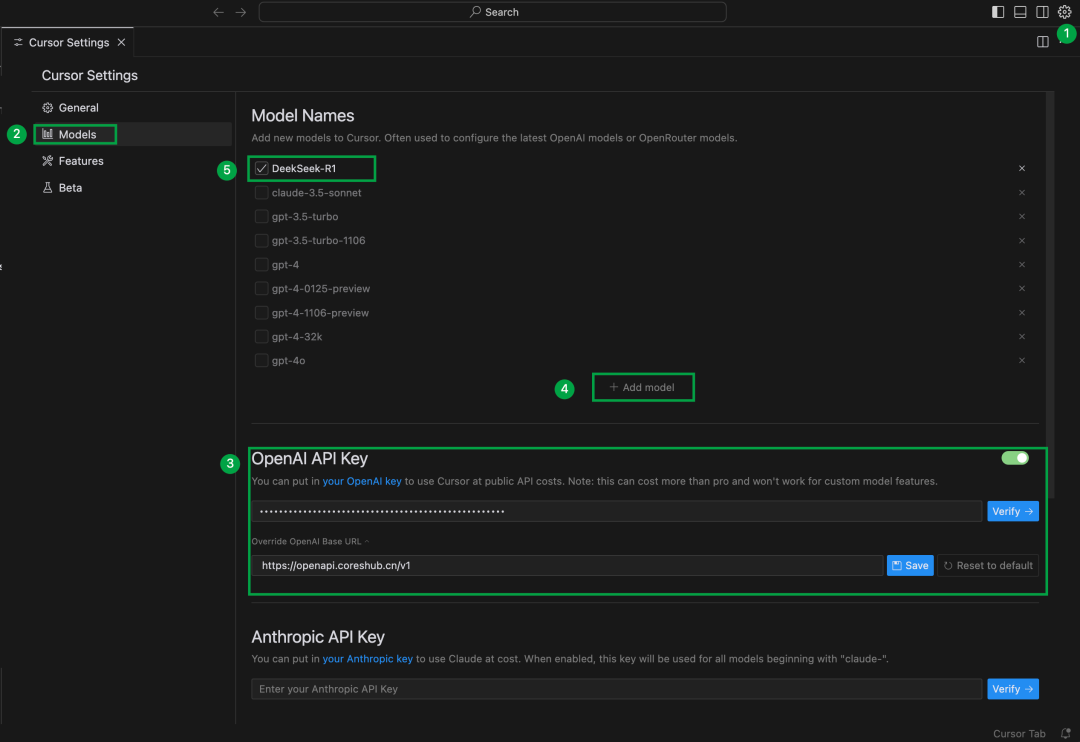Close the Cursor Settings tab
Viewport: 1080px width, 742px height.
coord(121,43)
